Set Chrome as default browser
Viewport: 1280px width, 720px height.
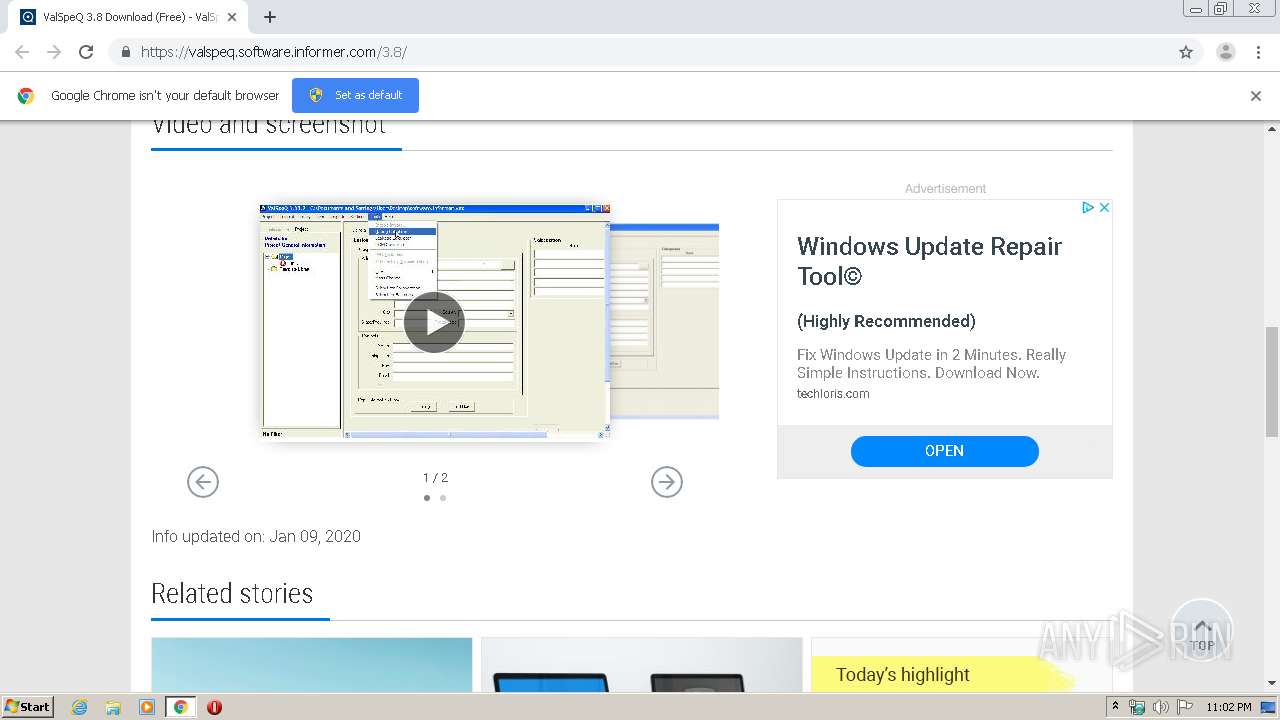pos(355,95)
